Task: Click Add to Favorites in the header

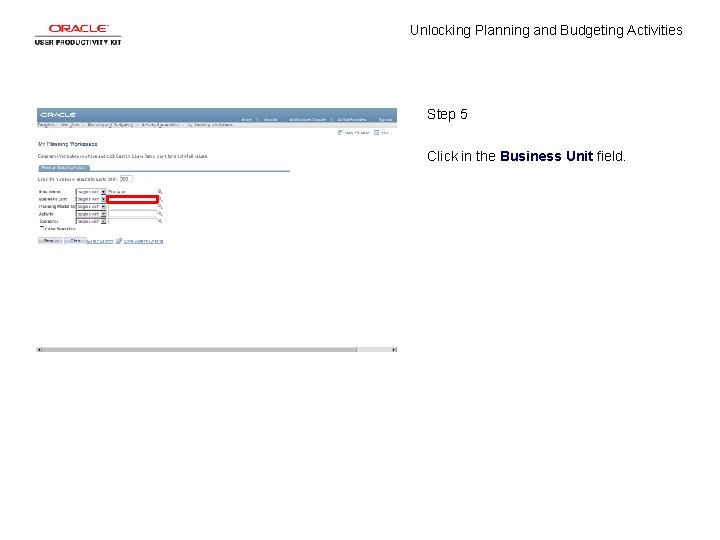Action: pyautogui.click(x=352, y=120)
